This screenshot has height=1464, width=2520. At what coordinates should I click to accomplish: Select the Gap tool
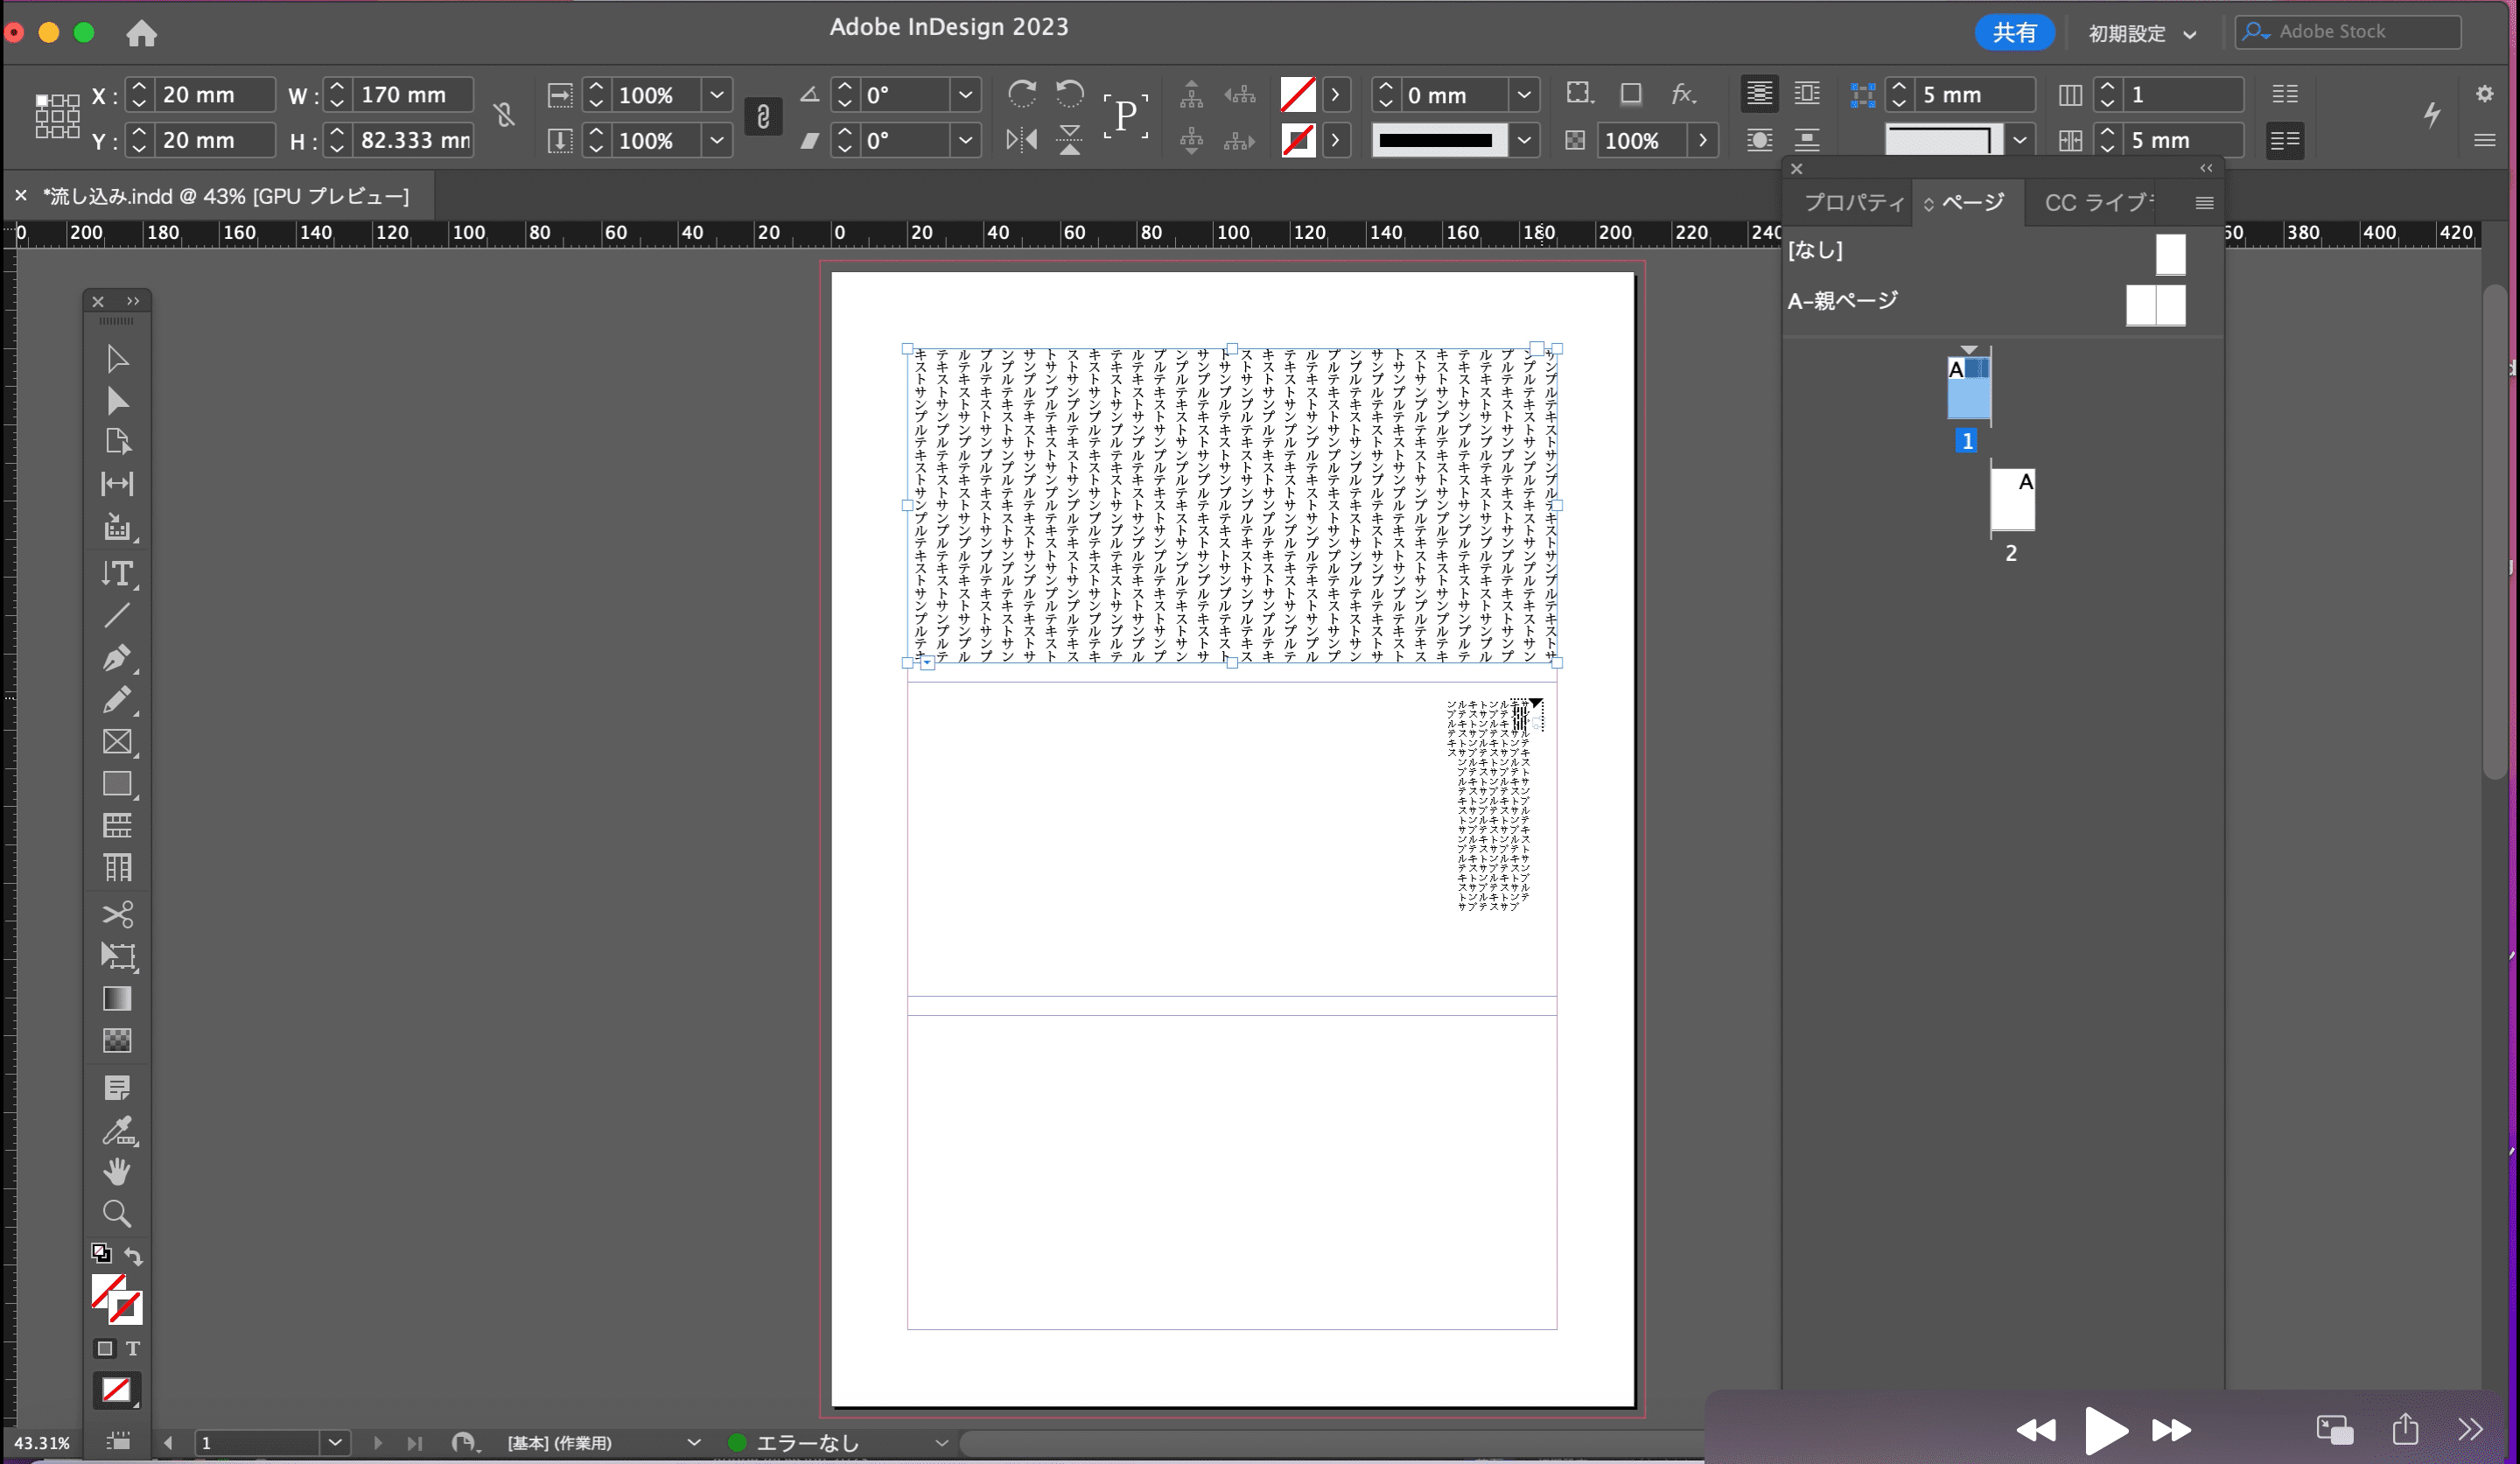pyautogui.click(x=117, y=484)
